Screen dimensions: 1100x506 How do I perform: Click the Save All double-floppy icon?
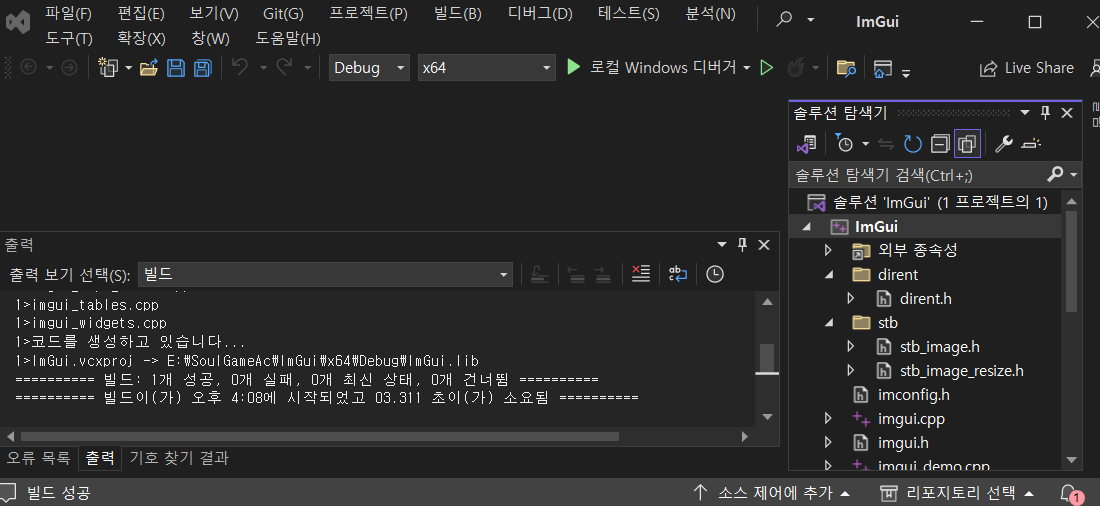pyautogui.click(x=202, y=68)
